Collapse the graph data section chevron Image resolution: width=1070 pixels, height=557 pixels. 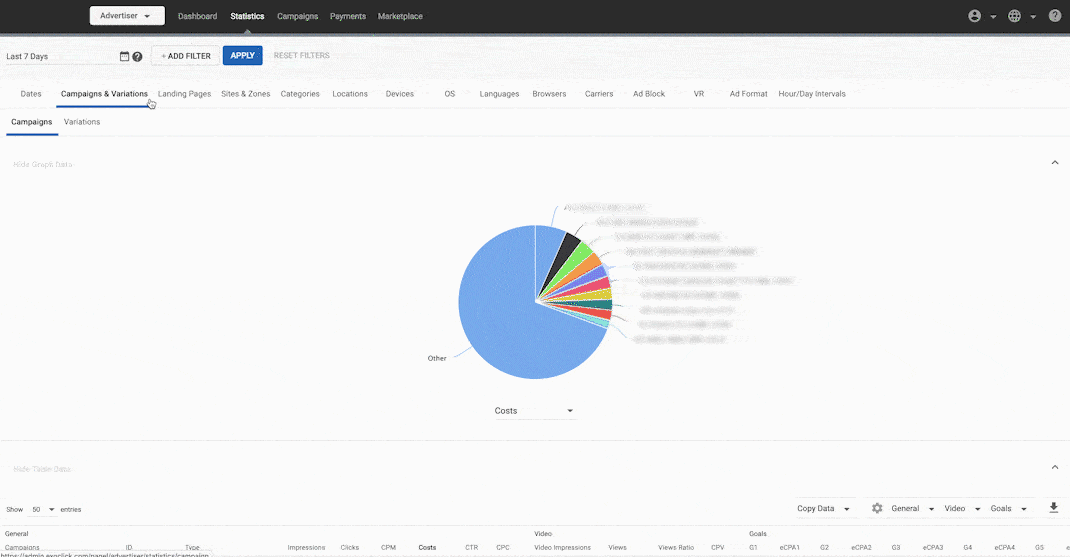[x=1054, y=163]
